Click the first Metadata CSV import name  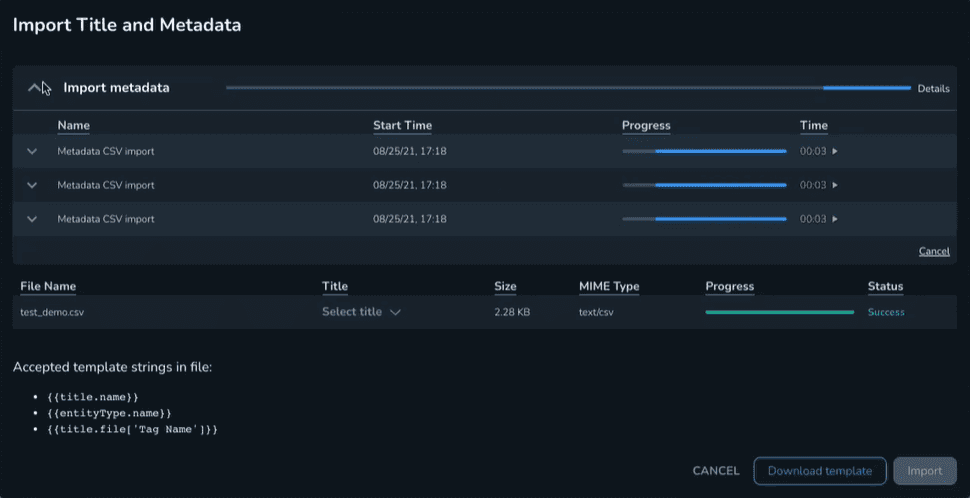coord(106,151)
